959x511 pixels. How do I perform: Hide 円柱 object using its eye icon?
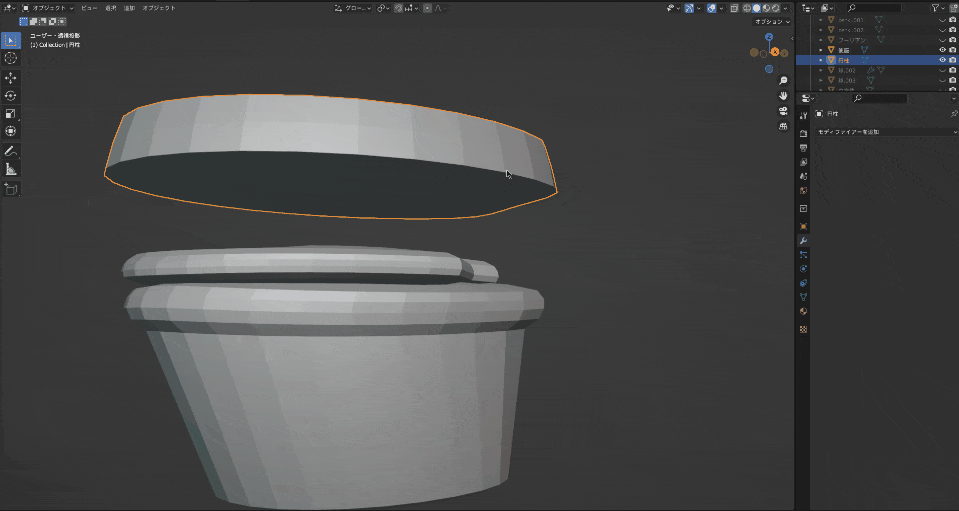click(942, 60)
